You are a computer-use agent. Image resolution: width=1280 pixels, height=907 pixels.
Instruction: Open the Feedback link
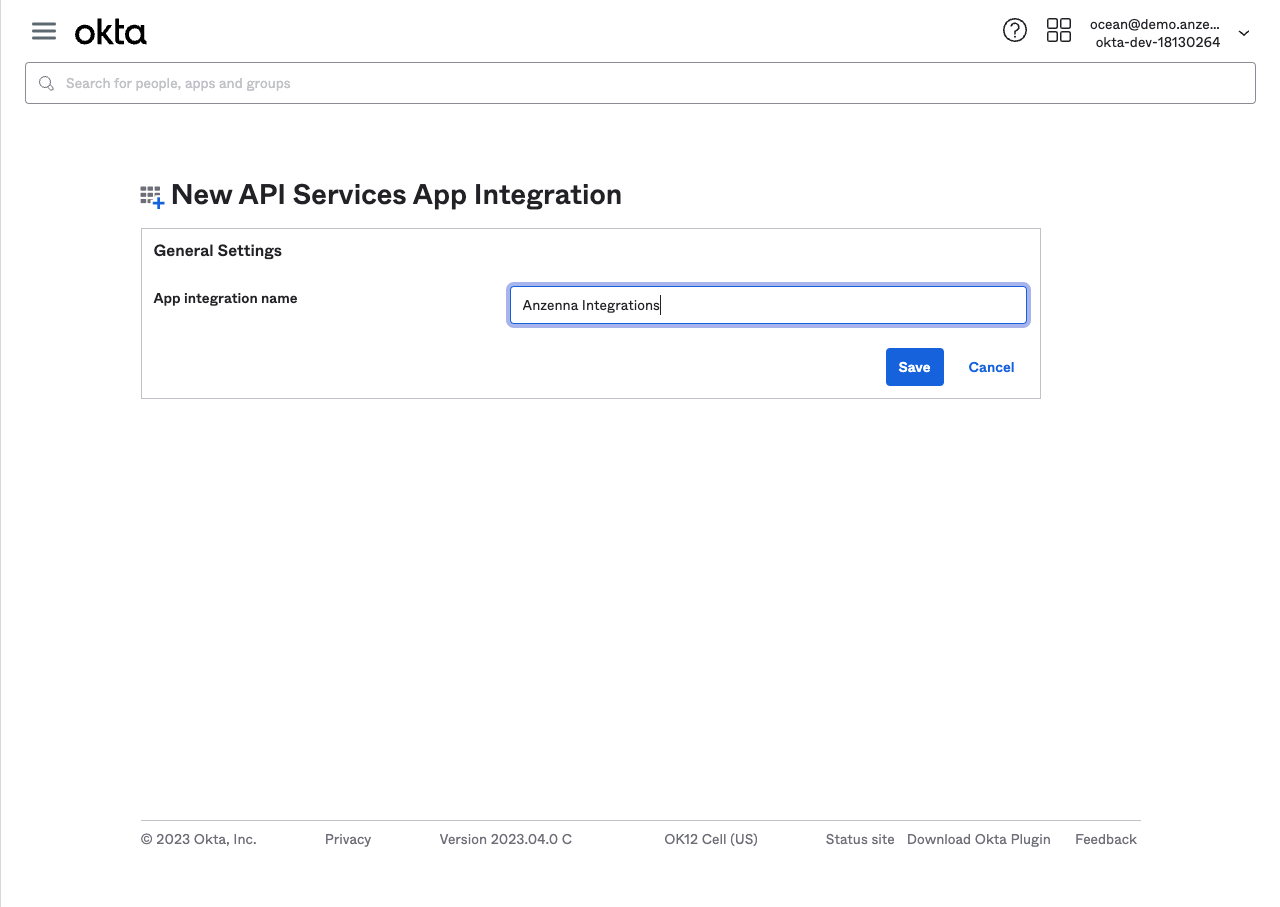click(x=1105, y=839)
